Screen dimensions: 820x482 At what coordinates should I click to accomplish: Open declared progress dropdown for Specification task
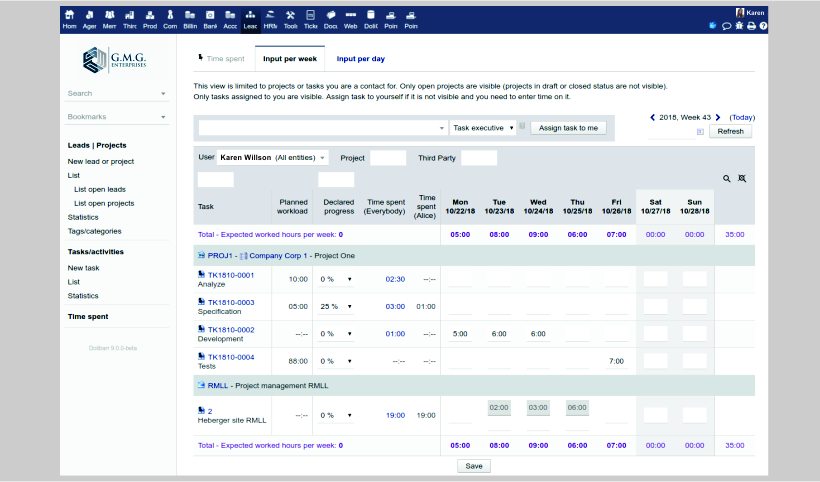(x=337, y=306)
